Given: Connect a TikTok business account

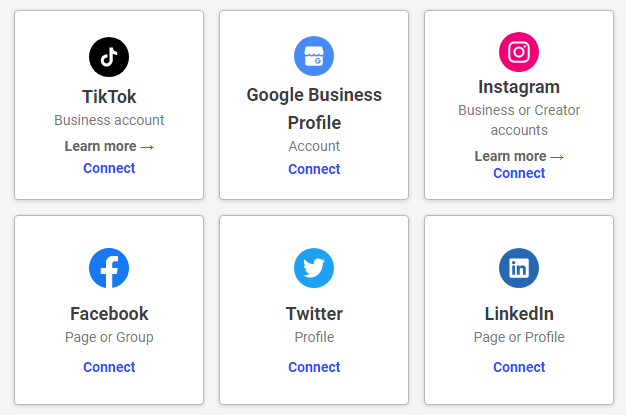Looking at the screenshot, I should pos(109,168).
